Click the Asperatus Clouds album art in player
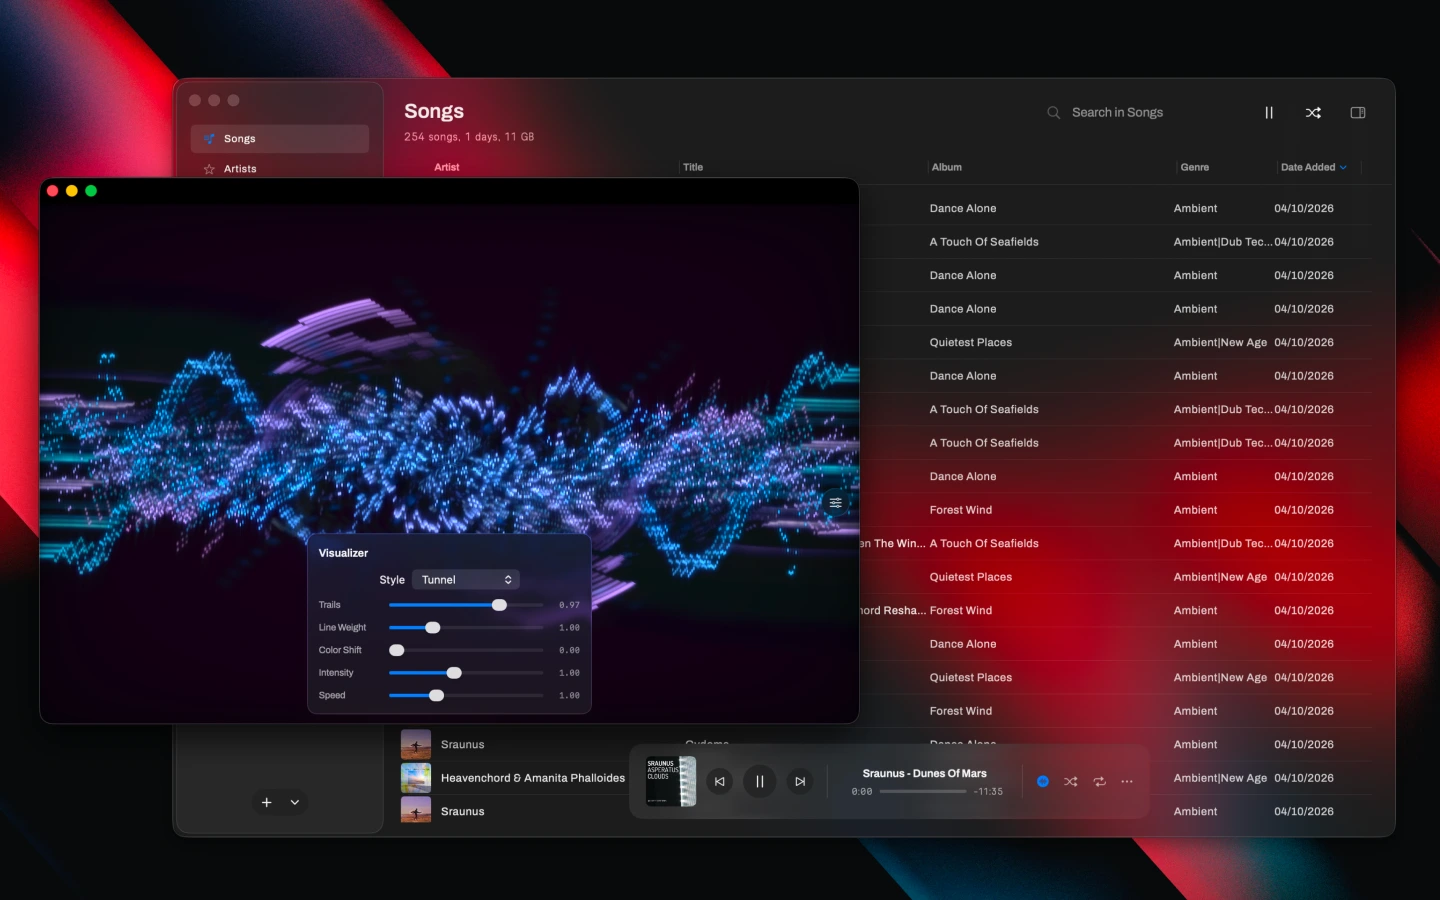1440x900 pixels. pos(670,781)
